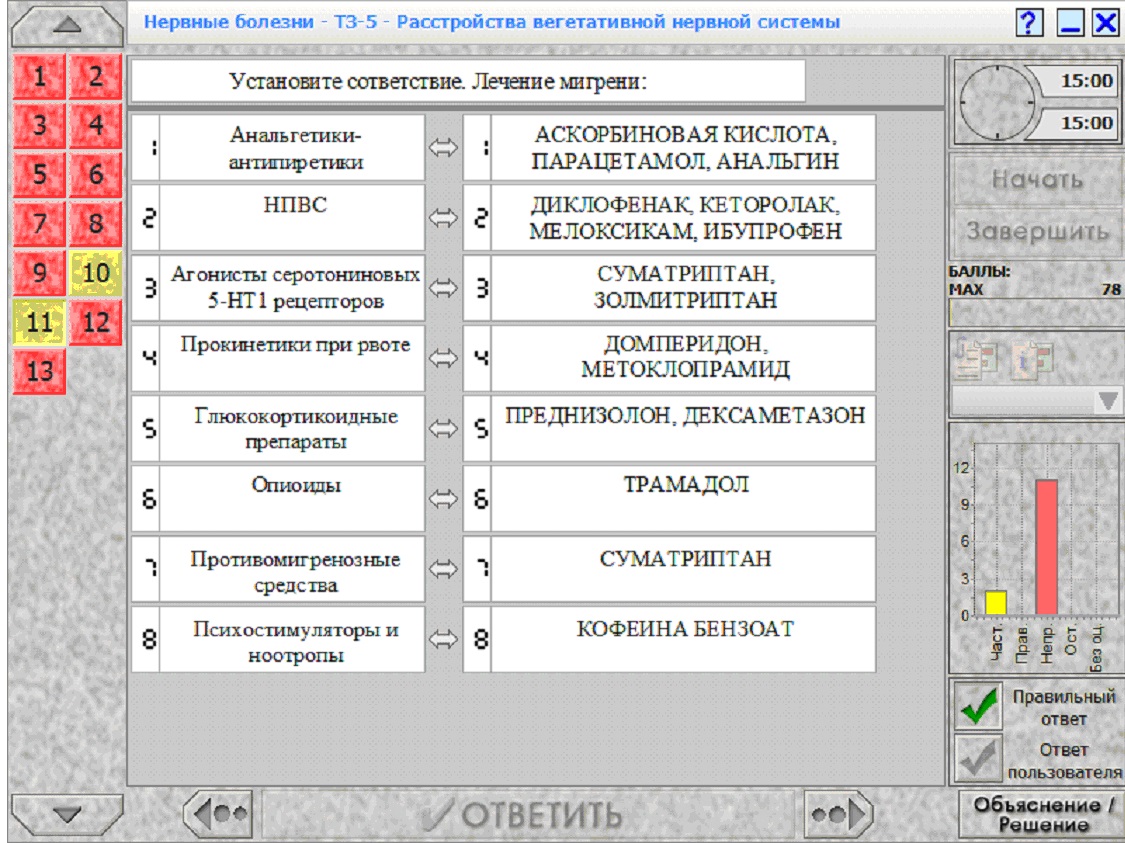This screenshot has height=843, width=1125.
Task: Go to question 13 tile
Action: (x=39, y=371)
